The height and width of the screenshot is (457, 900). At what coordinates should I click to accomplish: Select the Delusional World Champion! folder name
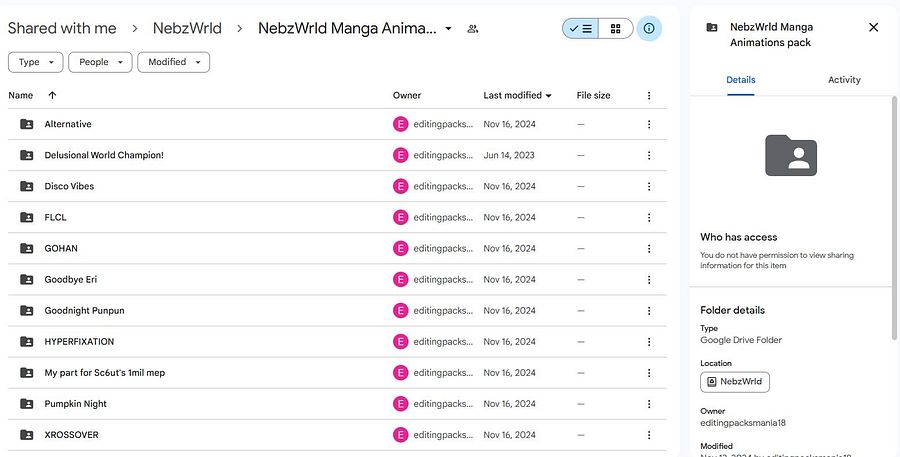(104, 155)
